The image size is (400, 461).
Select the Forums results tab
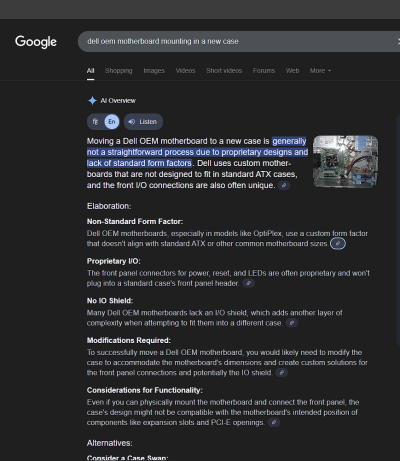pos(264,71)
